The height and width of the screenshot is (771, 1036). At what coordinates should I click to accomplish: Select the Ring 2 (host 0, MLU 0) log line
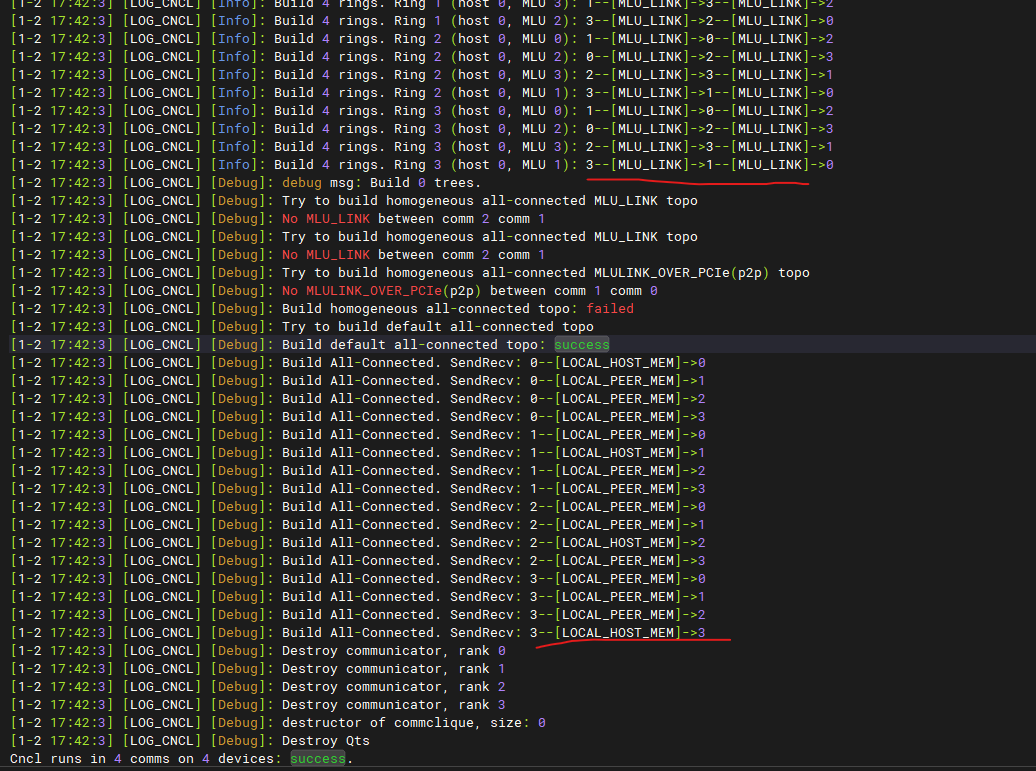click(422, 39)
